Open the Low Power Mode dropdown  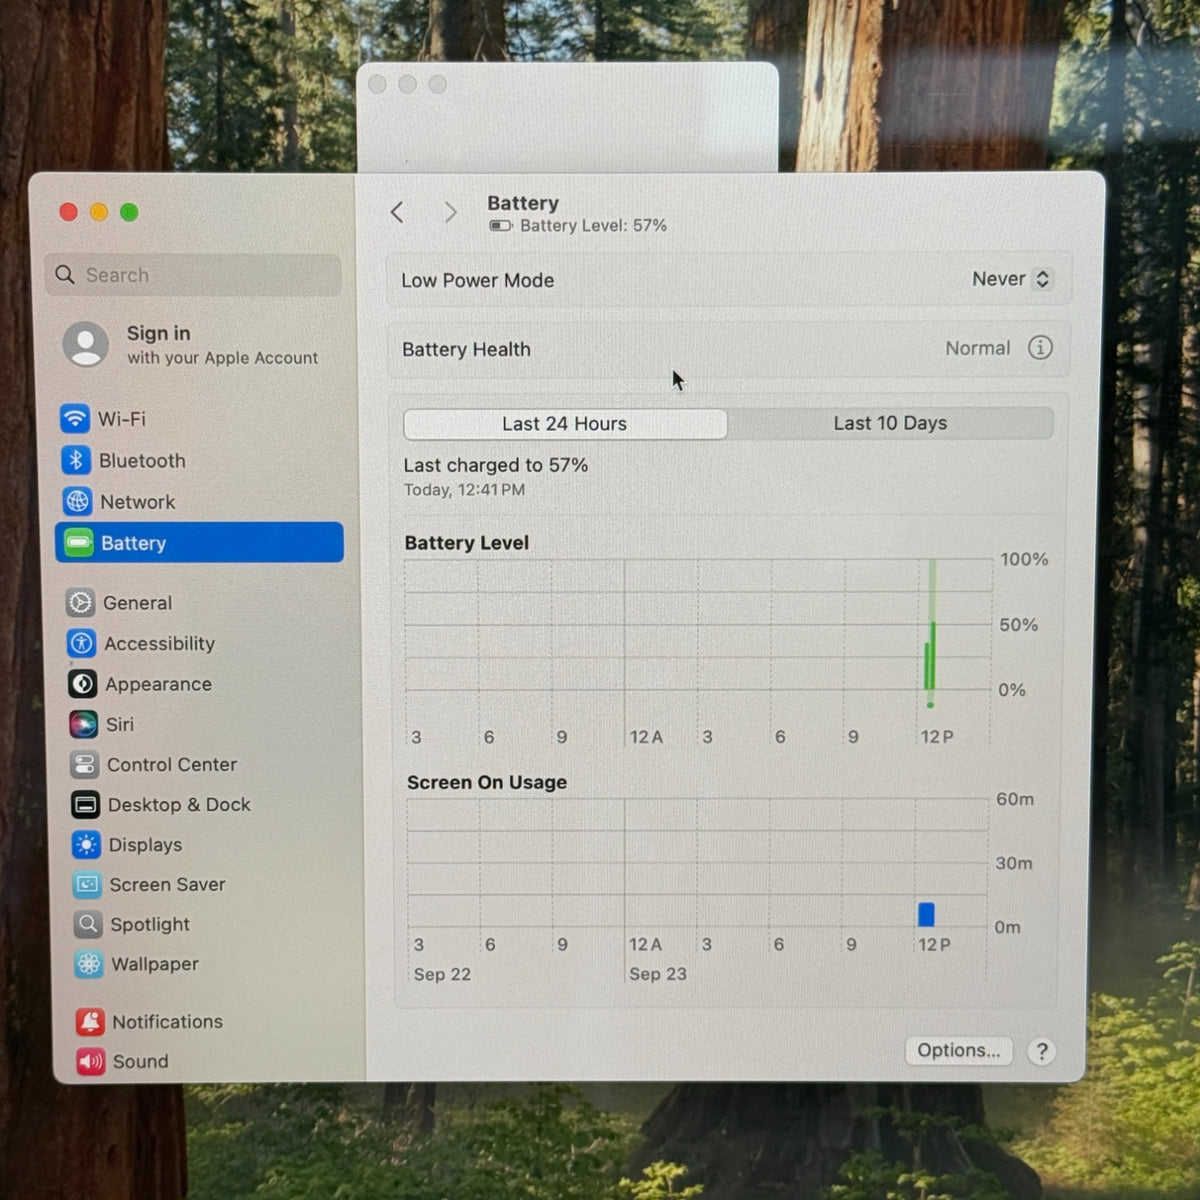[1011, 279]
